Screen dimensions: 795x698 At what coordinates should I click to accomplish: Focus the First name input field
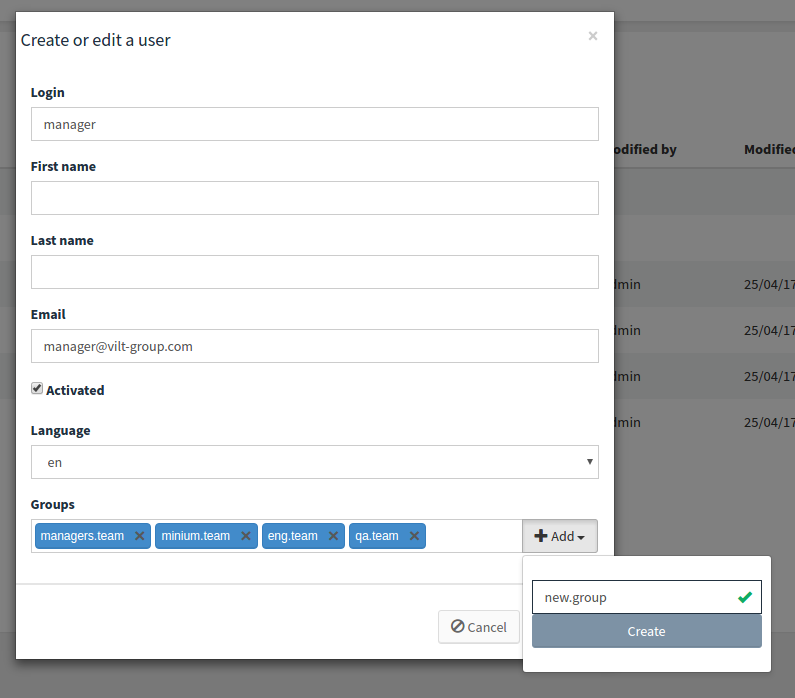(315, 198)
